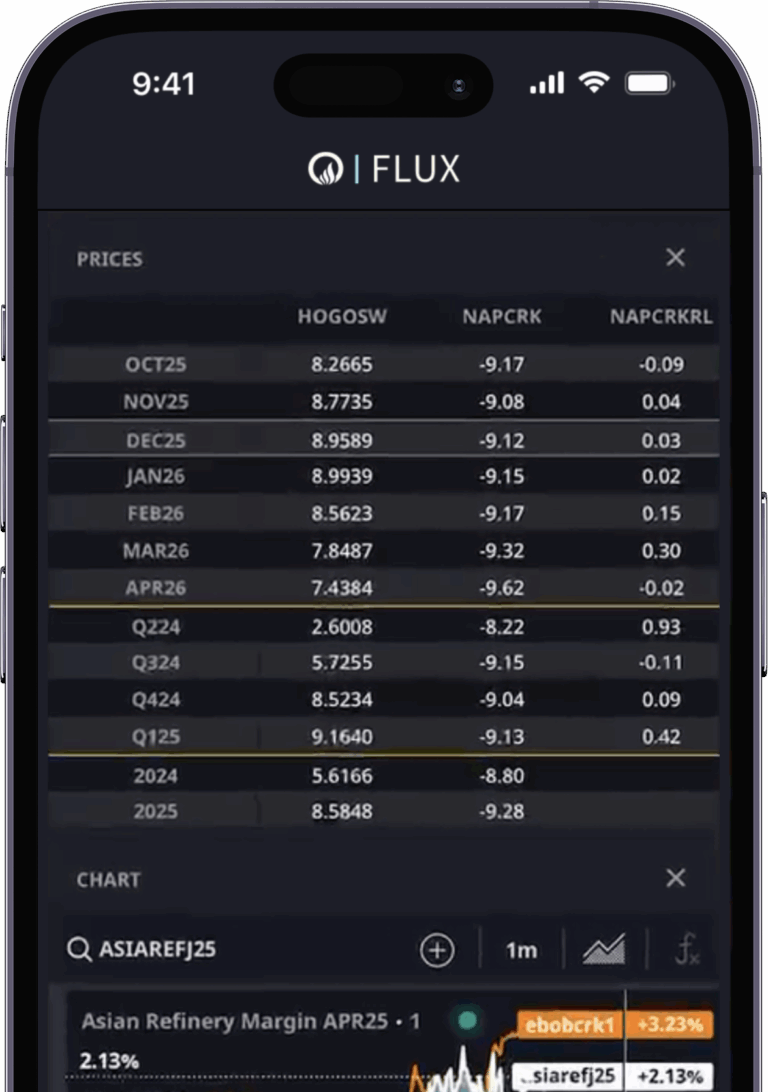
Task: Sort by the HOGOSW column header
Action: pyautogui.click(x=340, y=317)
